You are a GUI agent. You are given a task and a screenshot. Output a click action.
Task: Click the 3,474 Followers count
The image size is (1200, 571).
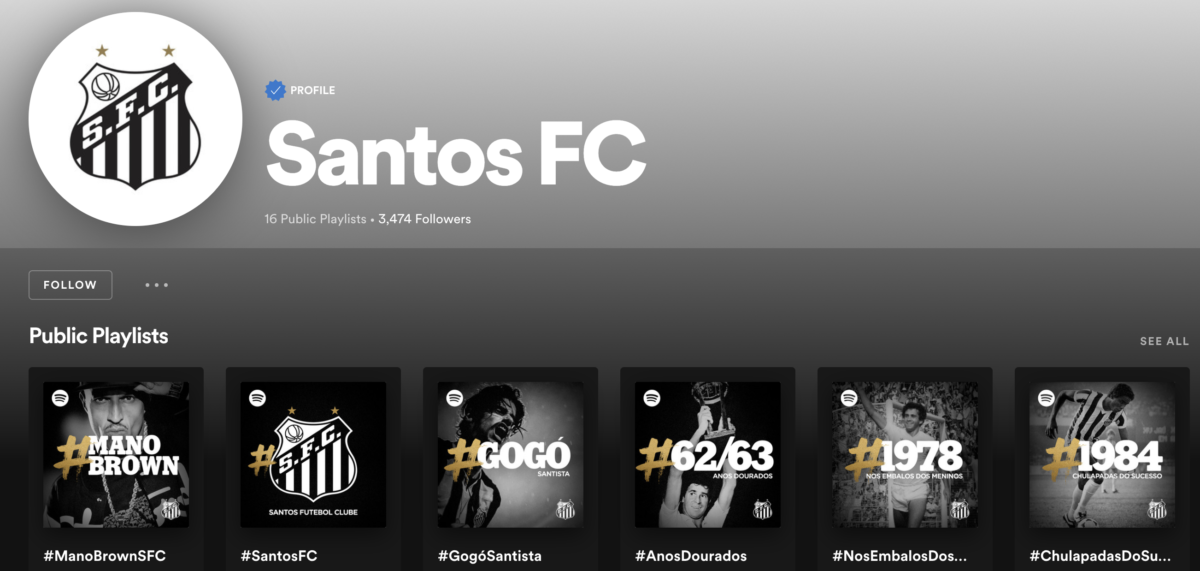424,219
